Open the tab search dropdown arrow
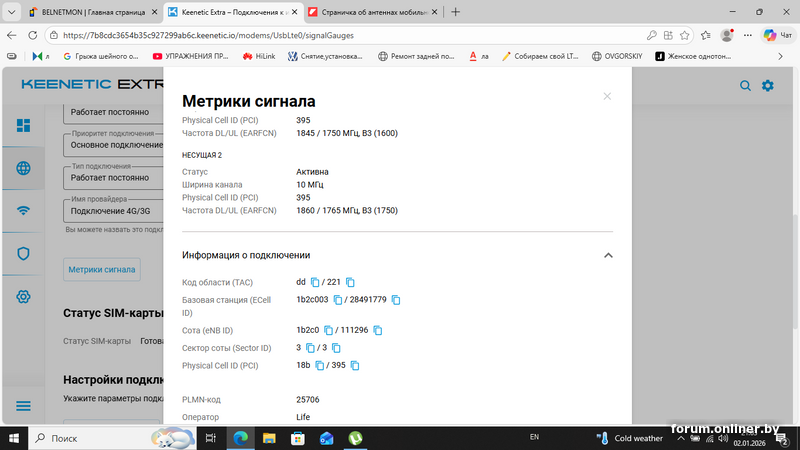Viewport: 800px width, 450px height. point(11,12)
